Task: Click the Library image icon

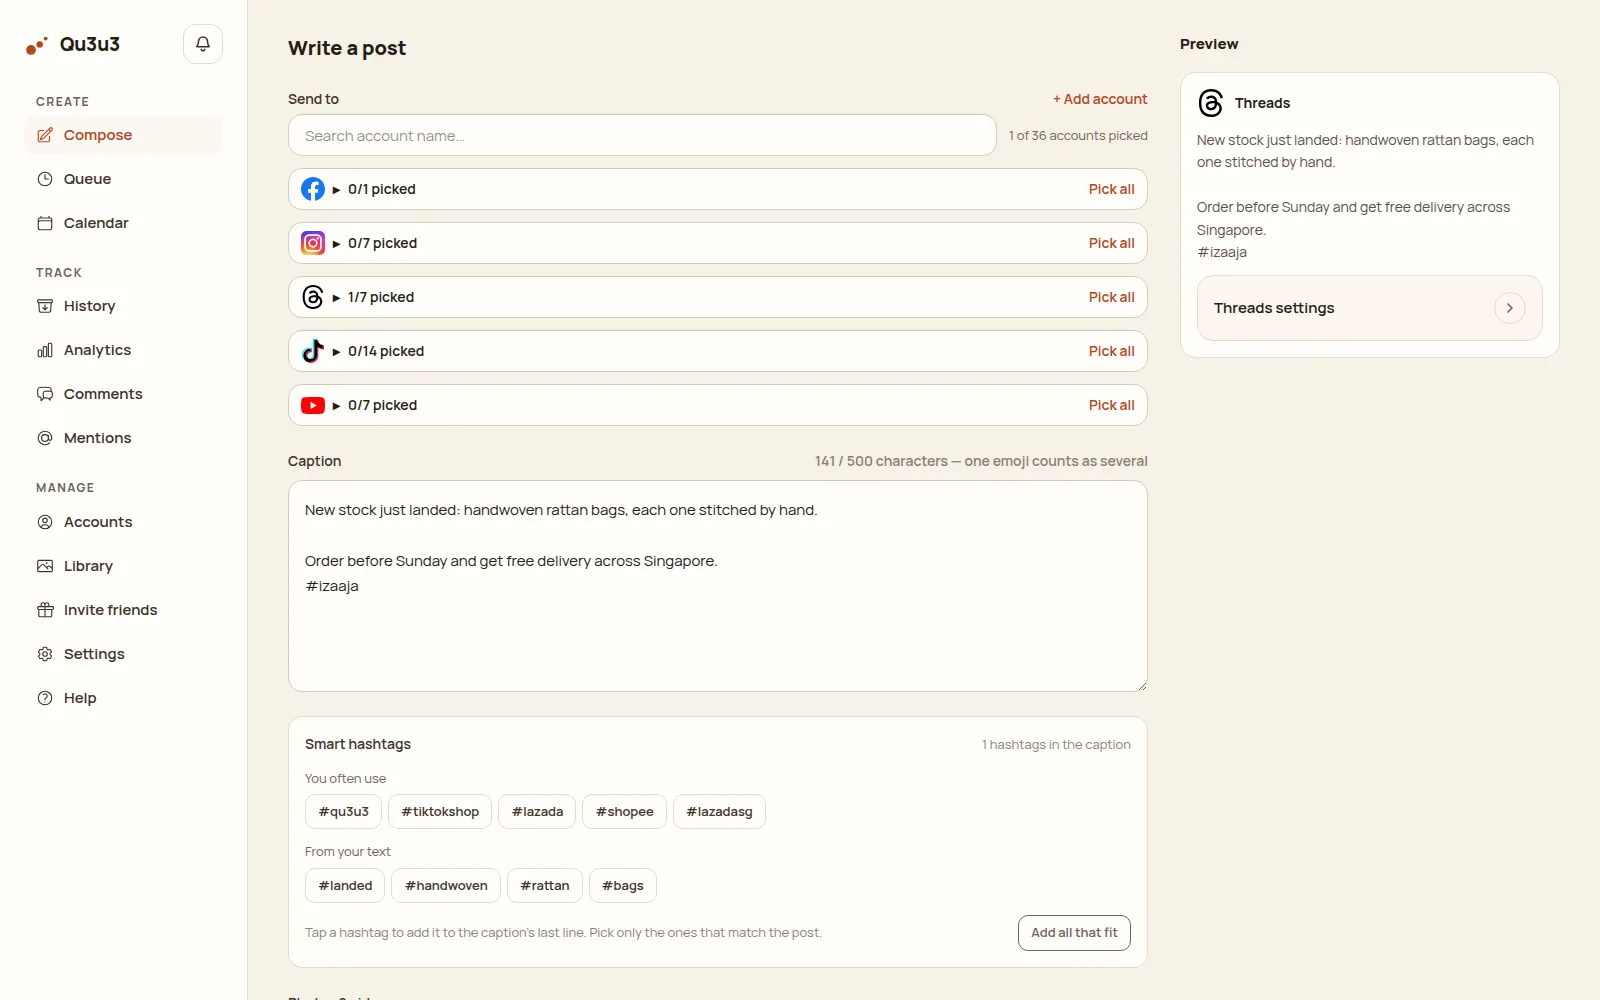Action: tap(45, 566)
